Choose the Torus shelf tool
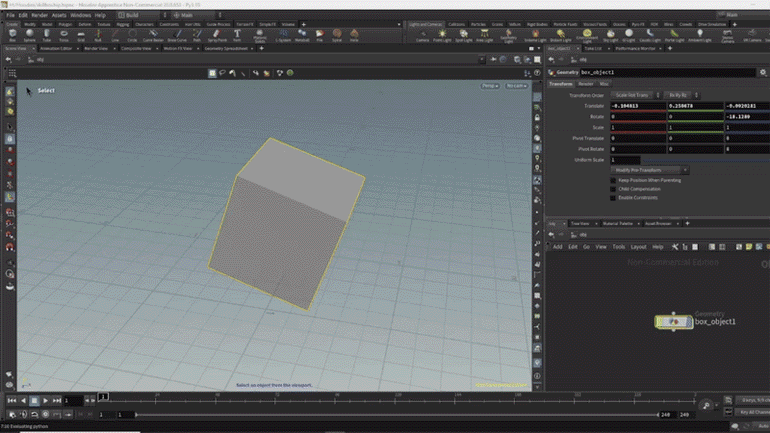770x433 pixels. point(63,35)
